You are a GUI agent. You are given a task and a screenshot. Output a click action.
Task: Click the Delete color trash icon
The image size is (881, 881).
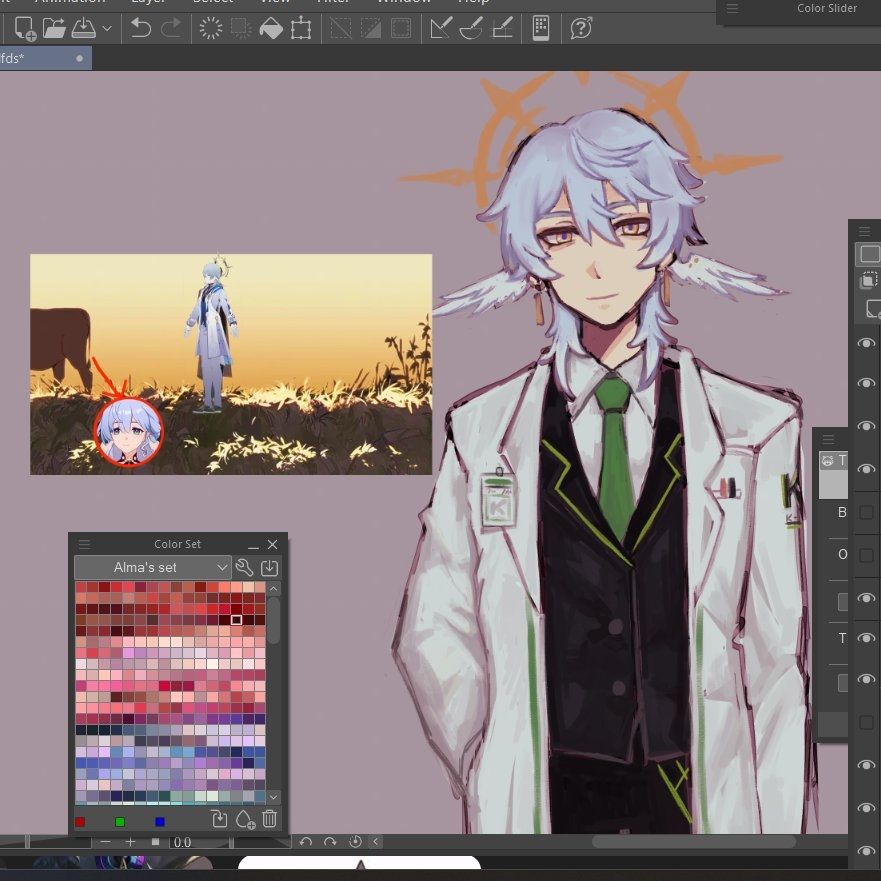click(x=270, y=819)
